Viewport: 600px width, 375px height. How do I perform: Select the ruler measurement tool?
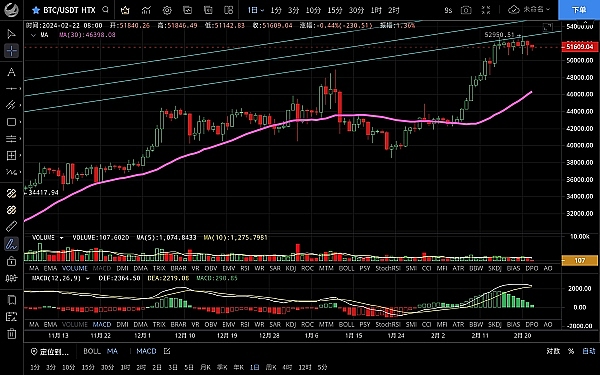[11, 227]
